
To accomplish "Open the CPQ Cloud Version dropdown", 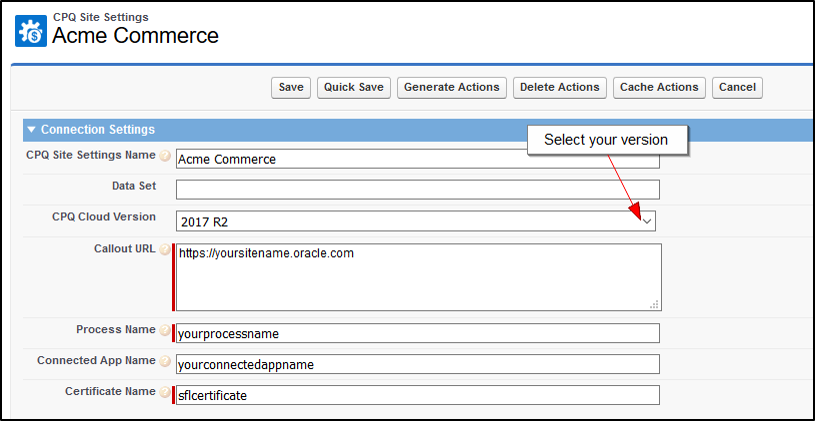I will (647, 220).
